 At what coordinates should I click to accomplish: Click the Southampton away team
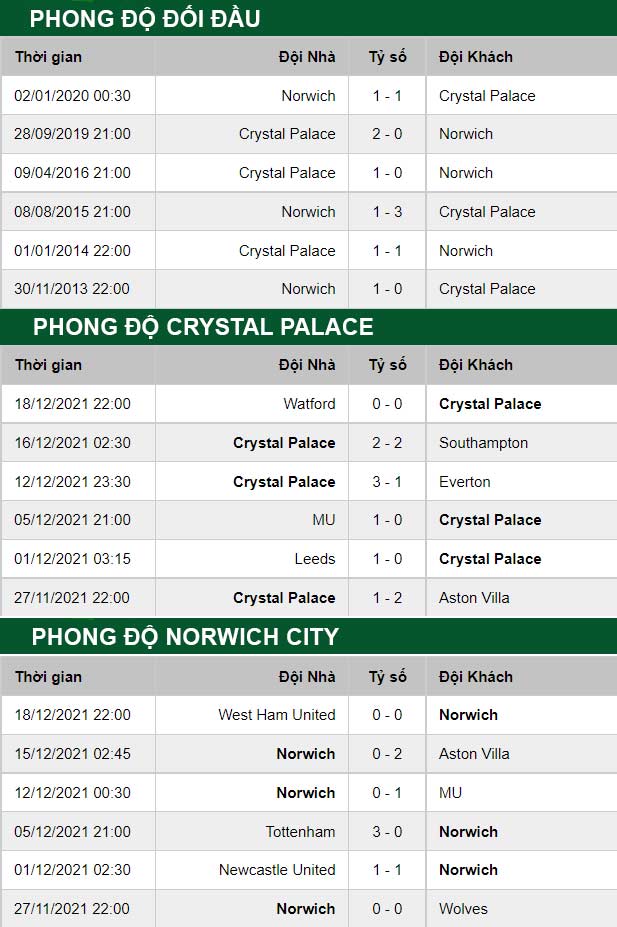click(x=483, y=443)
